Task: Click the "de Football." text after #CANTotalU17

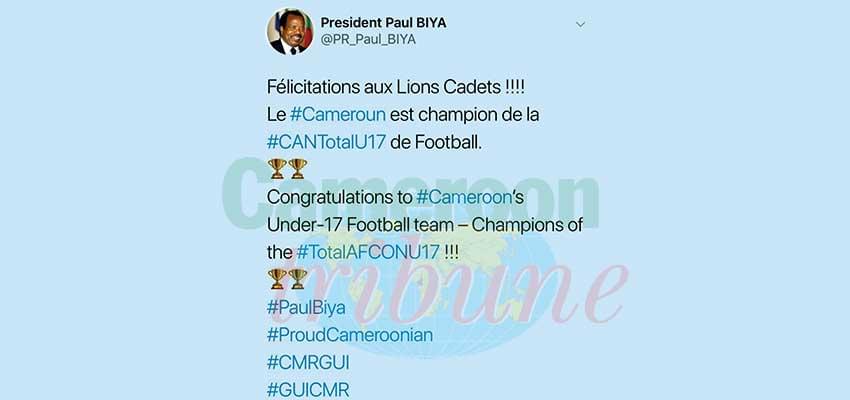Action: click(x=436, y=142)
